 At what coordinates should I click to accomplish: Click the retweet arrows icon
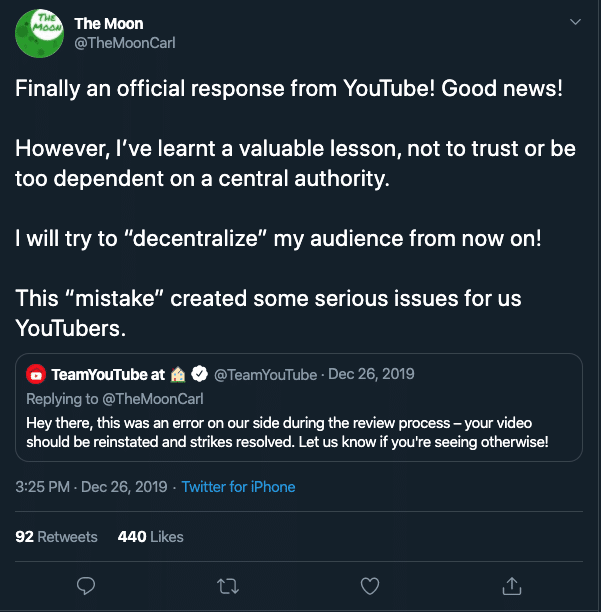228,584
